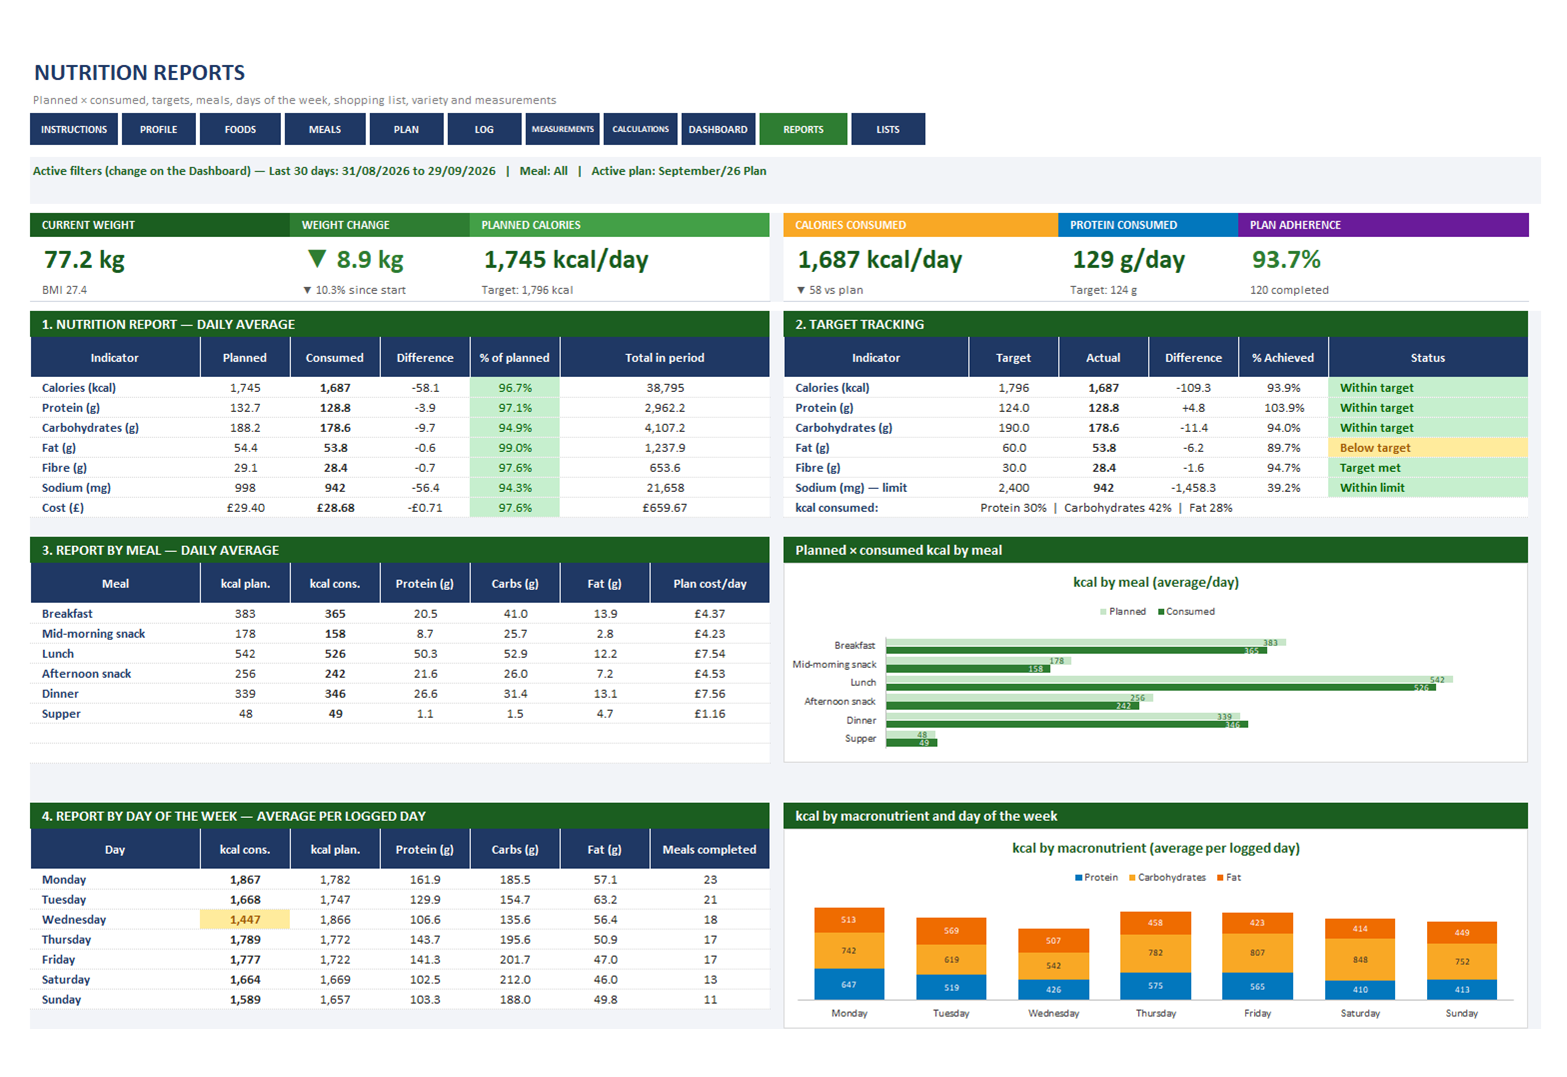1567x1077 pixels.
Task: Select Sunday's fat bar segment labeled 449
Action: coord(1462,932)
